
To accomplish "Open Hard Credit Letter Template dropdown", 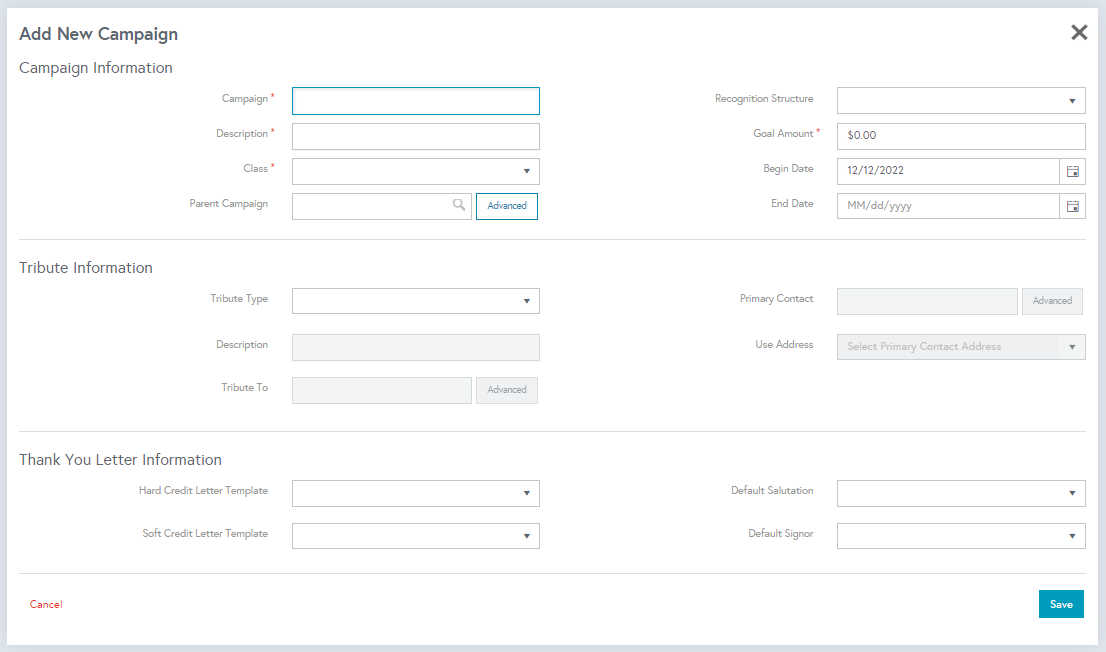I will click(x=415, y=493).
